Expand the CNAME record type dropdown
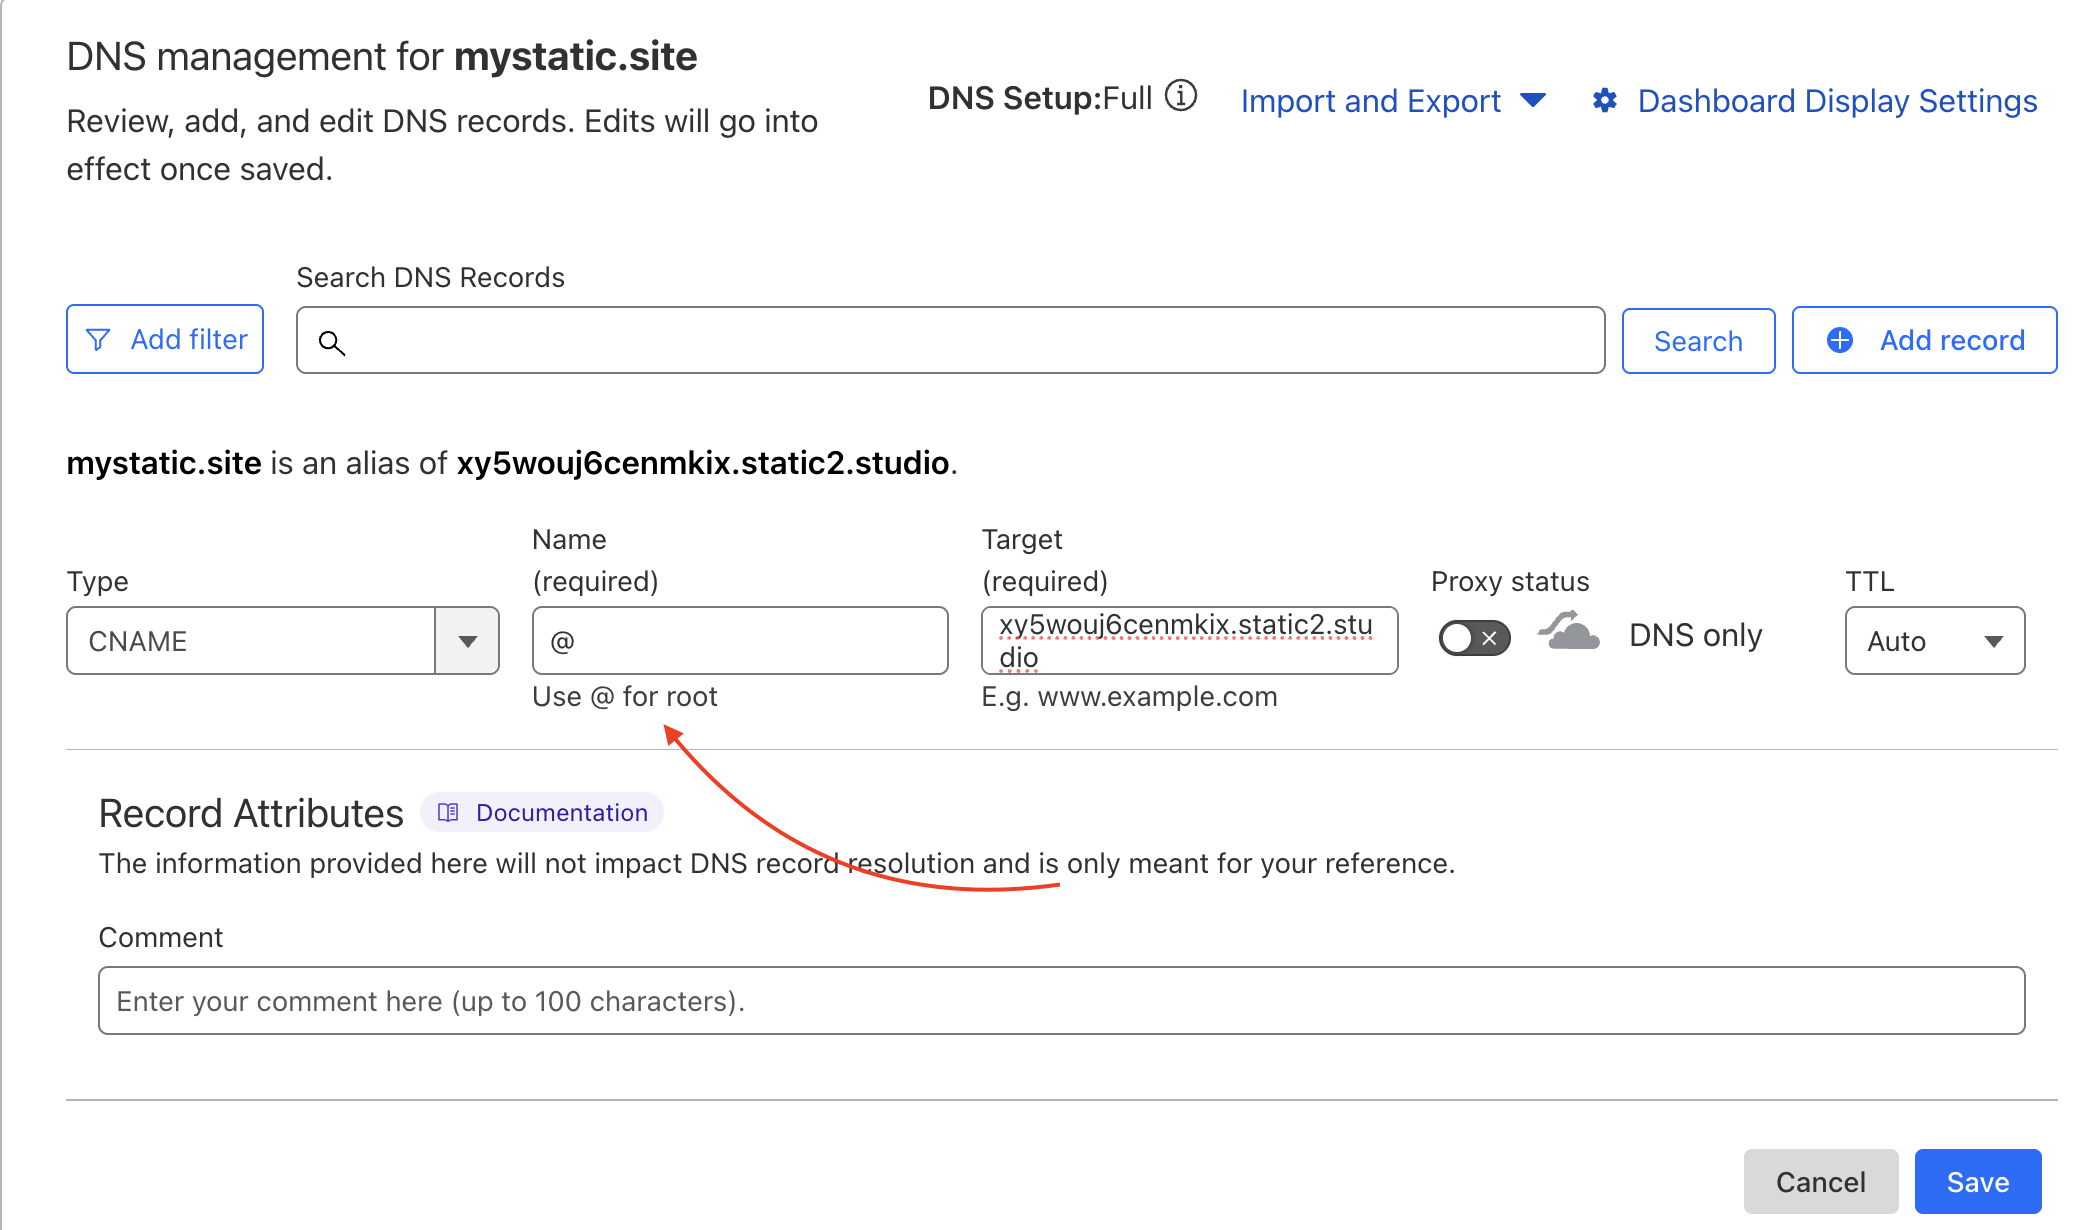Viewport: 2098px width, 1230px height. [x=467, y=641]
